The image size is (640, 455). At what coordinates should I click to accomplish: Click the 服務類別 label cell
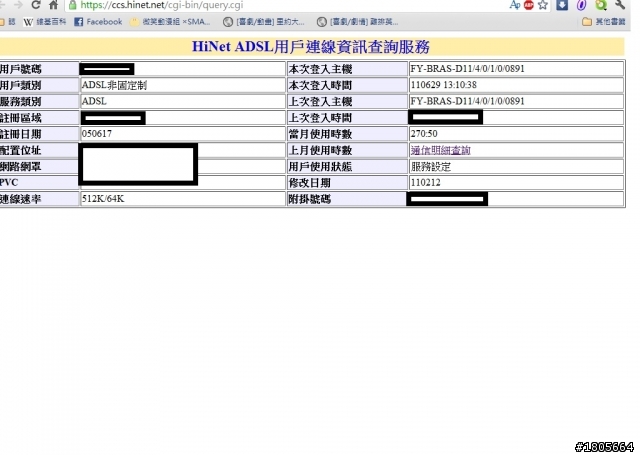(39, 102)
